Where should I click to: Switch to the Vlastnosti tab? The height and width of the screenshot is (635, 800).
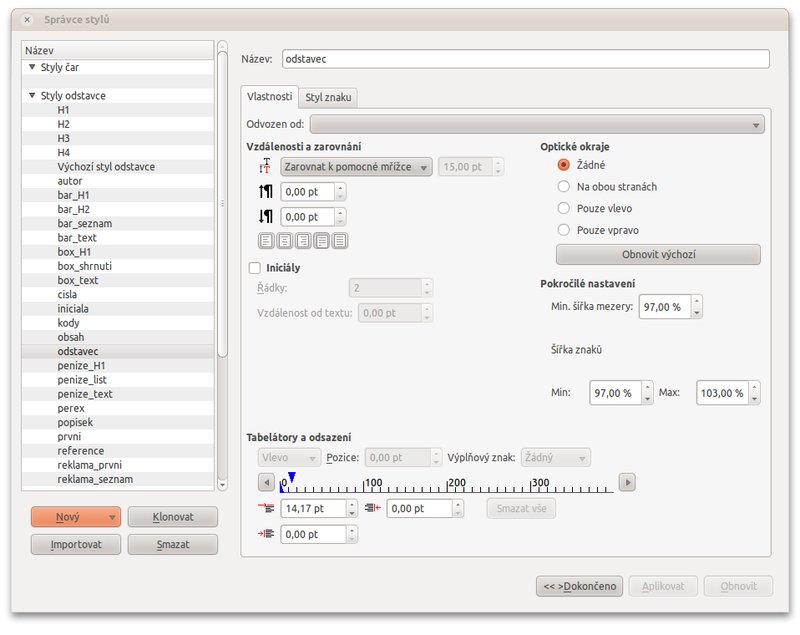pos(269,96)
